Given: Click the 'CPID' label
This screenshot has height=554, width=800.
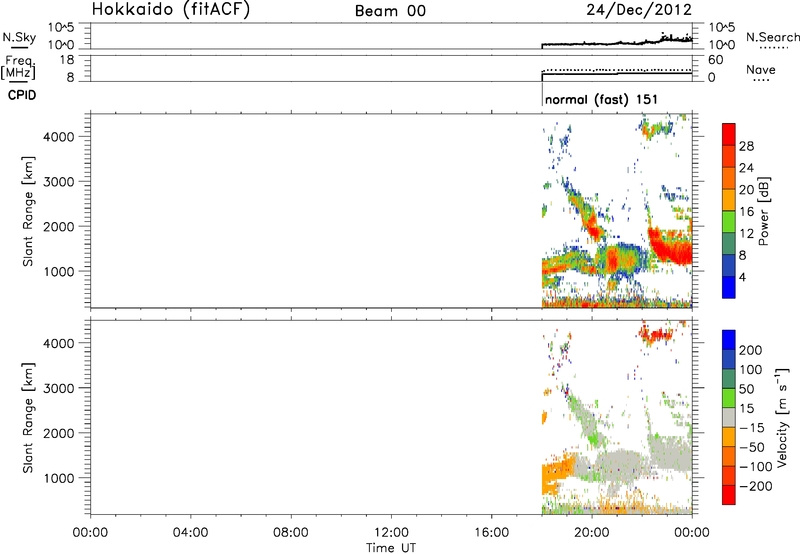Looking at the screenshot, I should [x=22, y=95].
